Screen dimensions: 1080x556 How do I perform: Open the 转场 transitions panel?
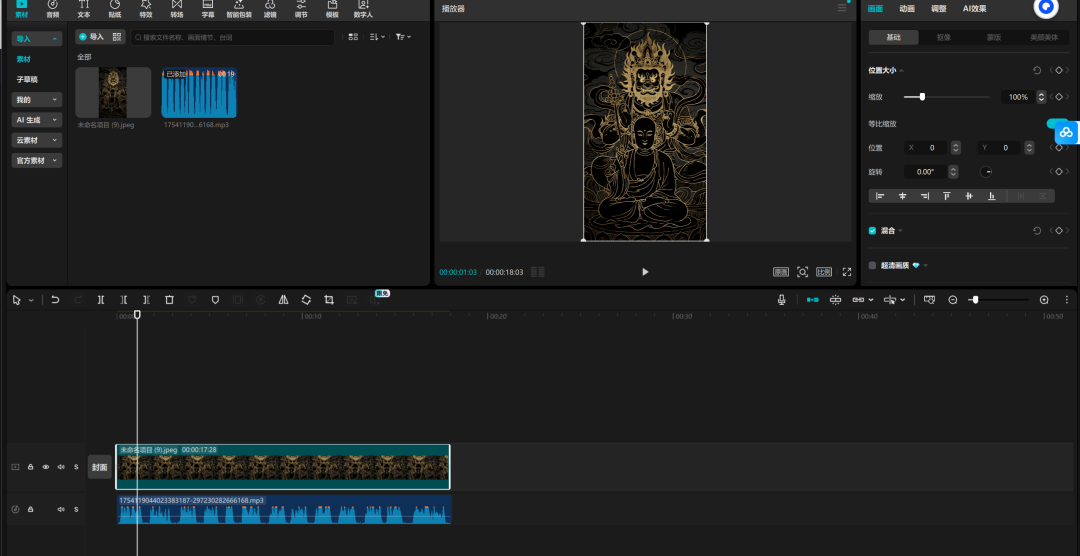click(x=177, y=8)
